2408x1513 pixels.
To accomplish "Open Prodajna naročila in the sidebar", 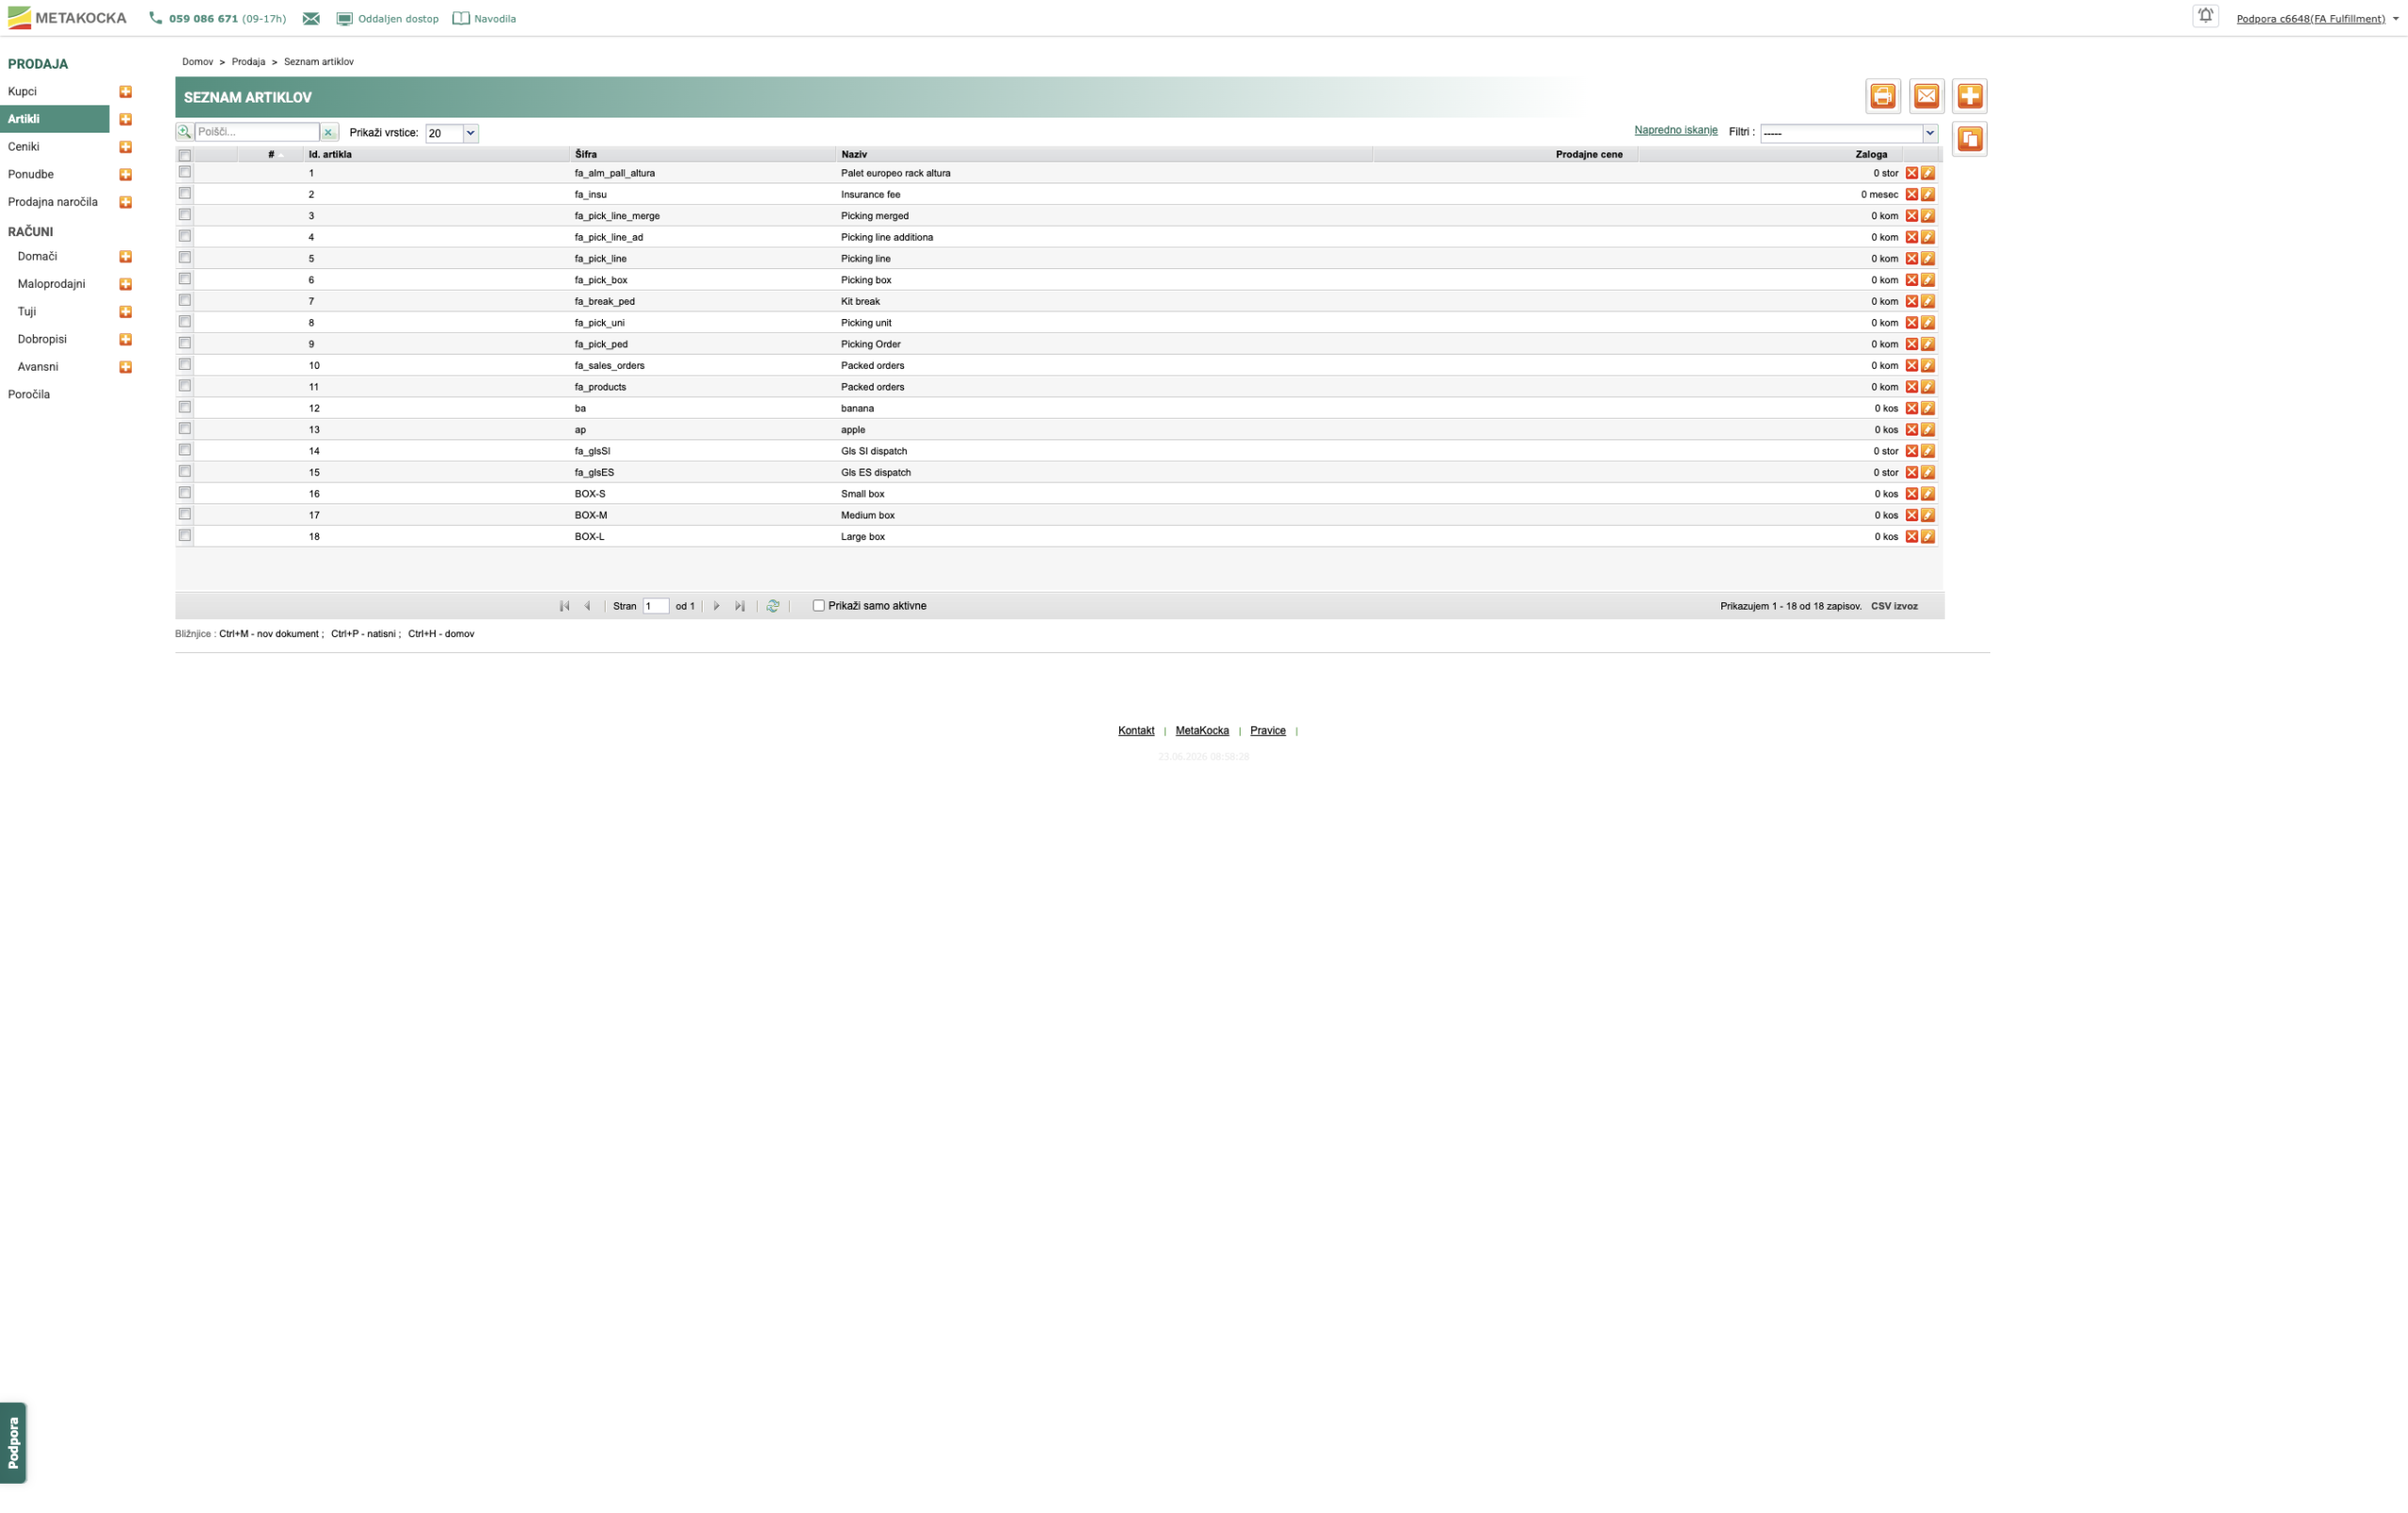I will point(53,202).
